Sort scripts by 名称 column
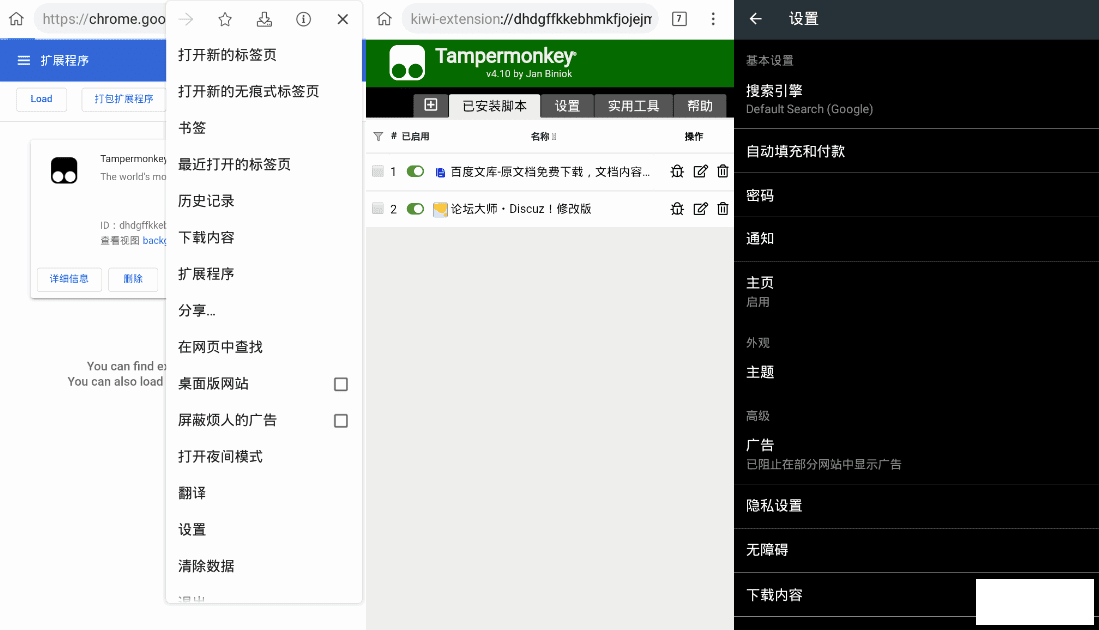 543,136
